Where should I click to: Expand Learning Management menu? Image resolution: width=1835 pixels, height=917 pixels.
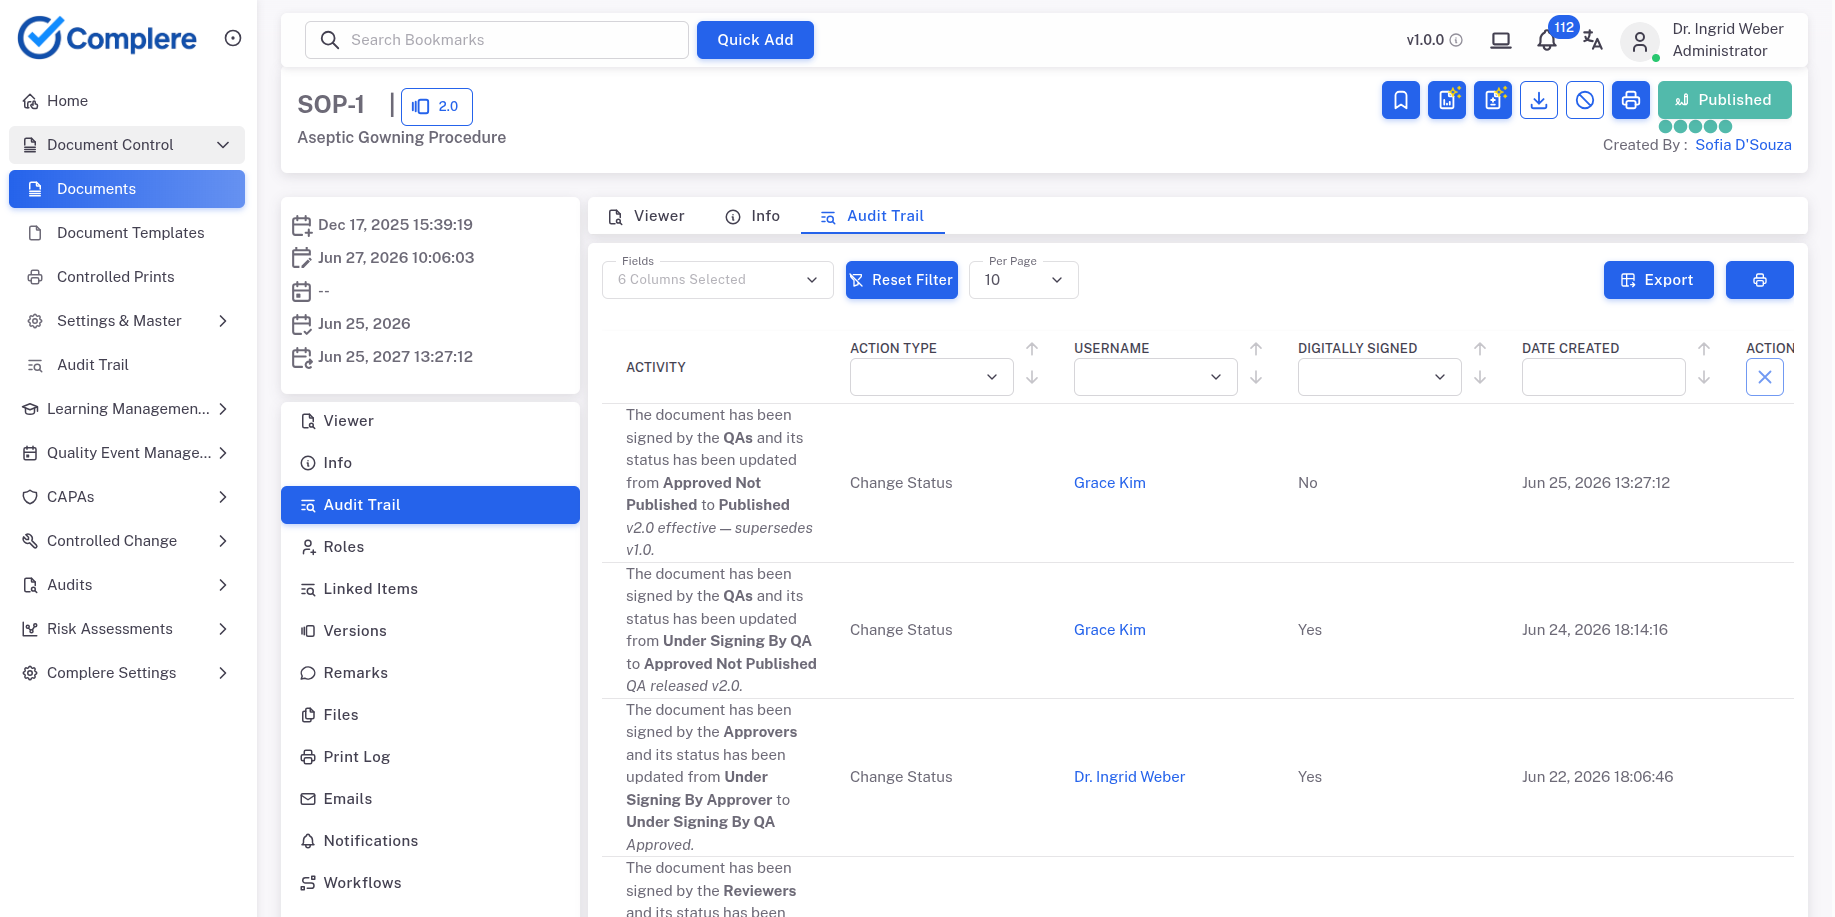(127, 409)
